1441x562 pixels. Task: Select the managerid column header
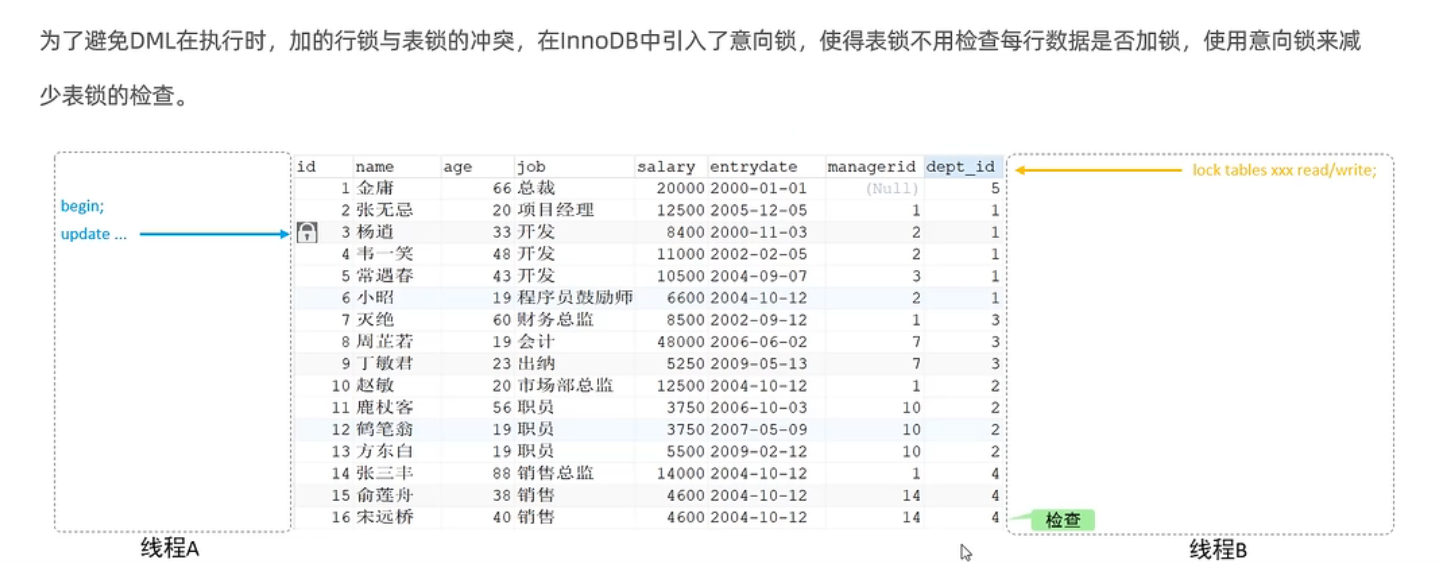pos(872,167)
